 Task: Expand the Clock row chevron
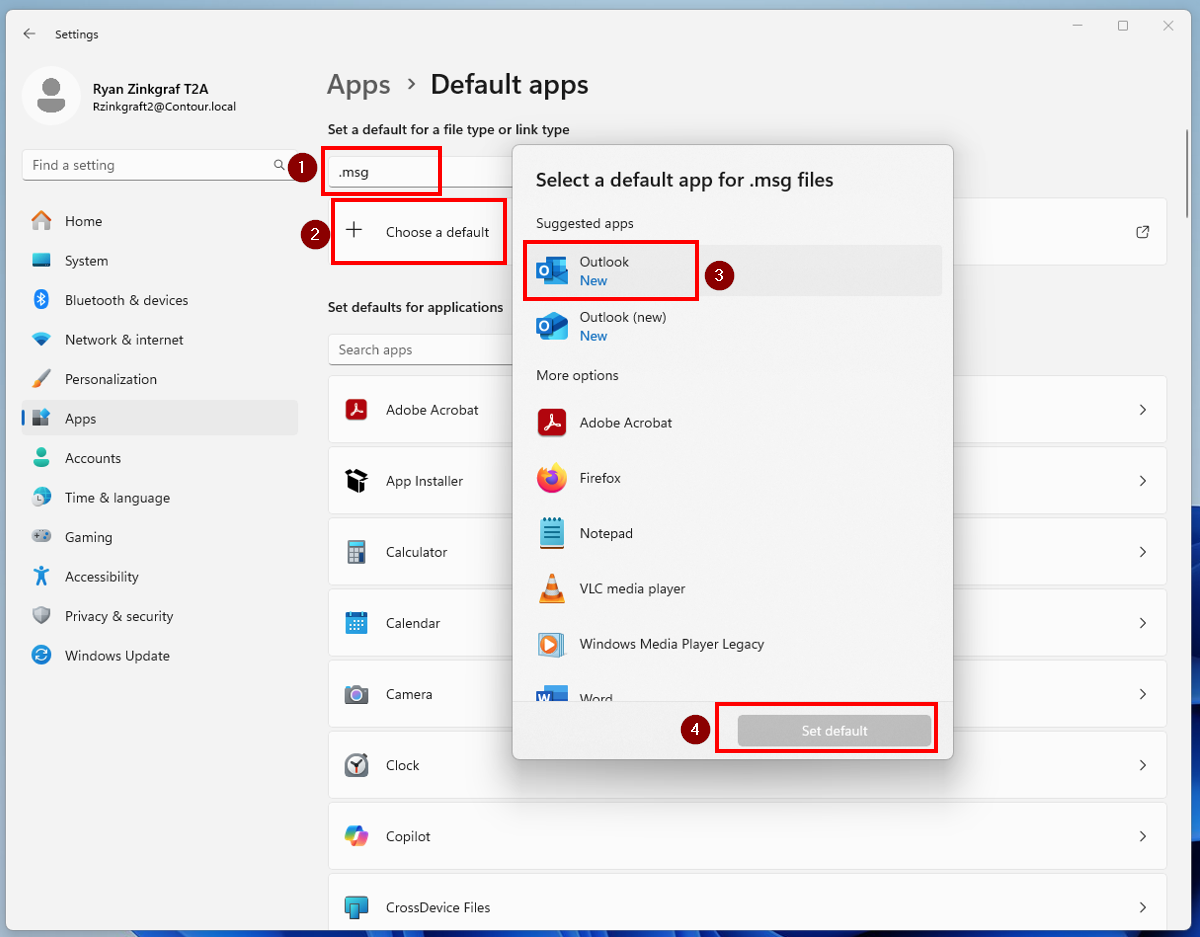[x=1143, y=765]
